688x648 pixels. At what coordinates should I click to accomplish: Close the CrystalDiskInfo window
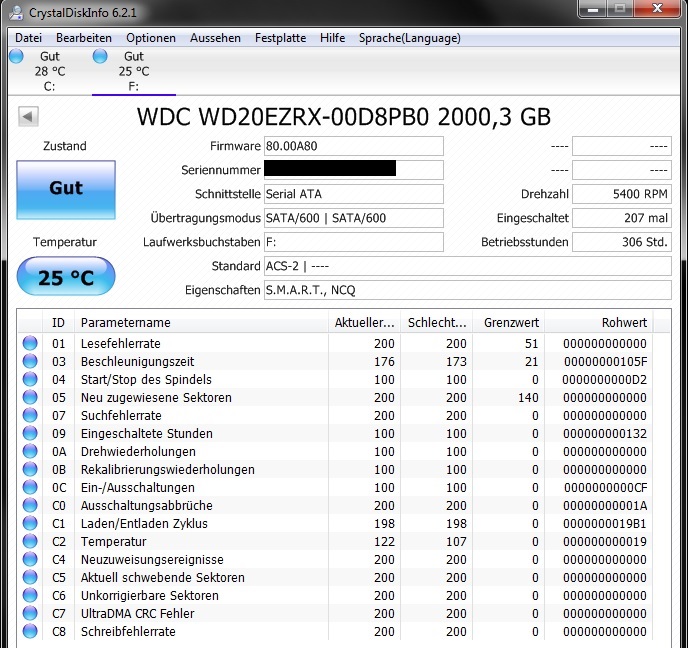coord(657,8)
